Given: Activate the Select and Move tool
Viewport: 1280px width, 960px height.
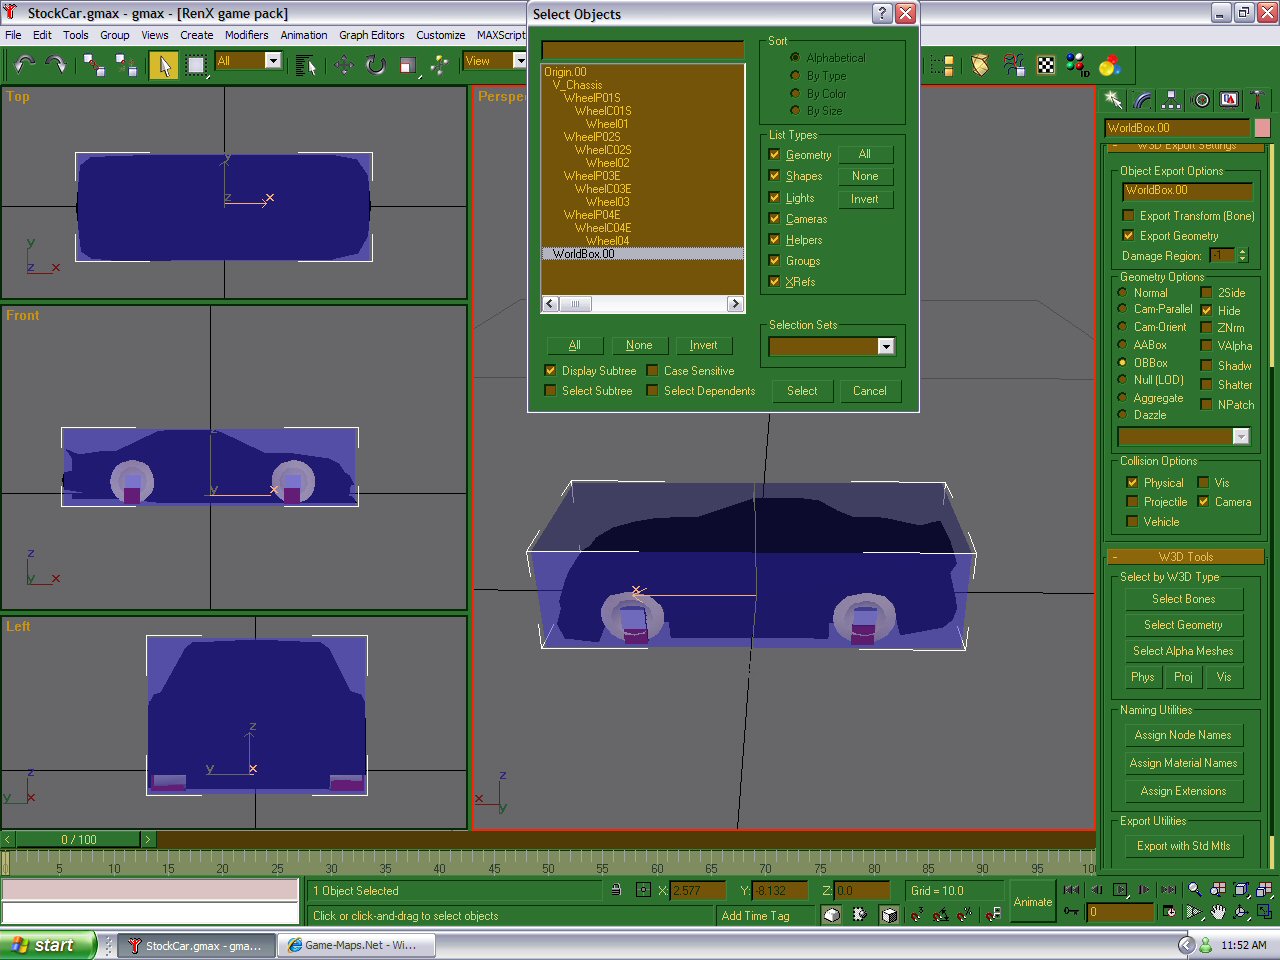Looking at the screenshot, I should point(344,65).
